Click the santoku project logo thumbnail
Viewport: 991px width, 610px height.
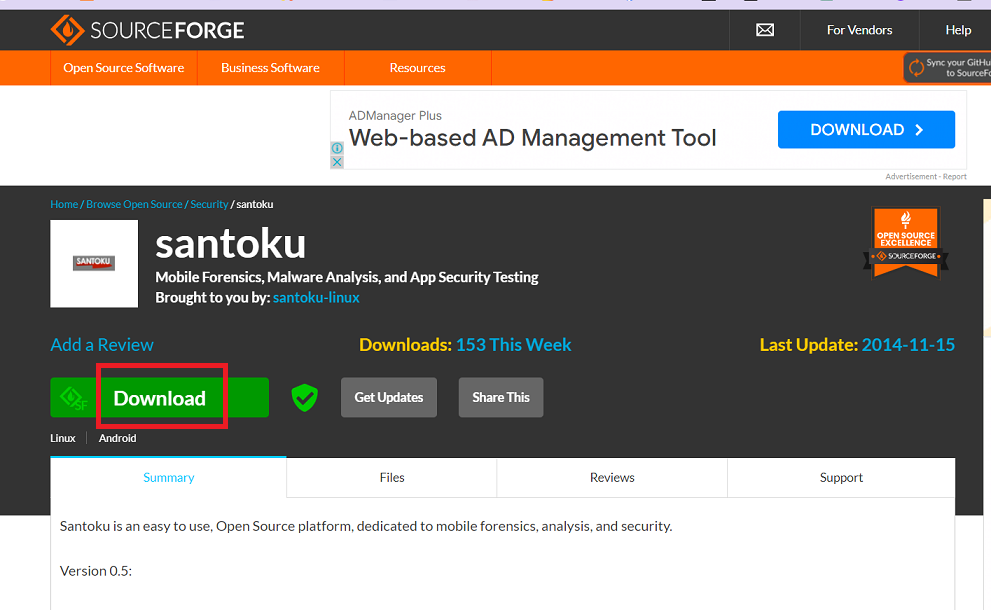point(94,264)
